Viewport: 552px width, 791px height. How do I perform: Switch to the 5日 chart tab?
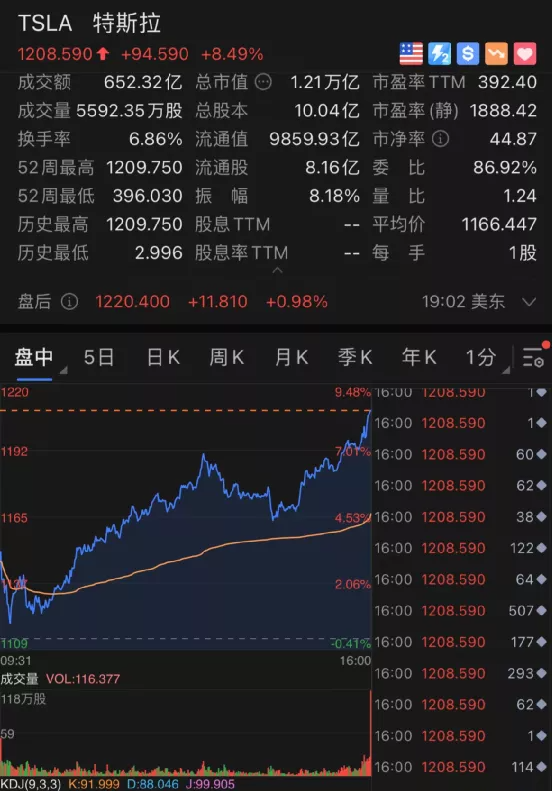(x=99, y=358)
